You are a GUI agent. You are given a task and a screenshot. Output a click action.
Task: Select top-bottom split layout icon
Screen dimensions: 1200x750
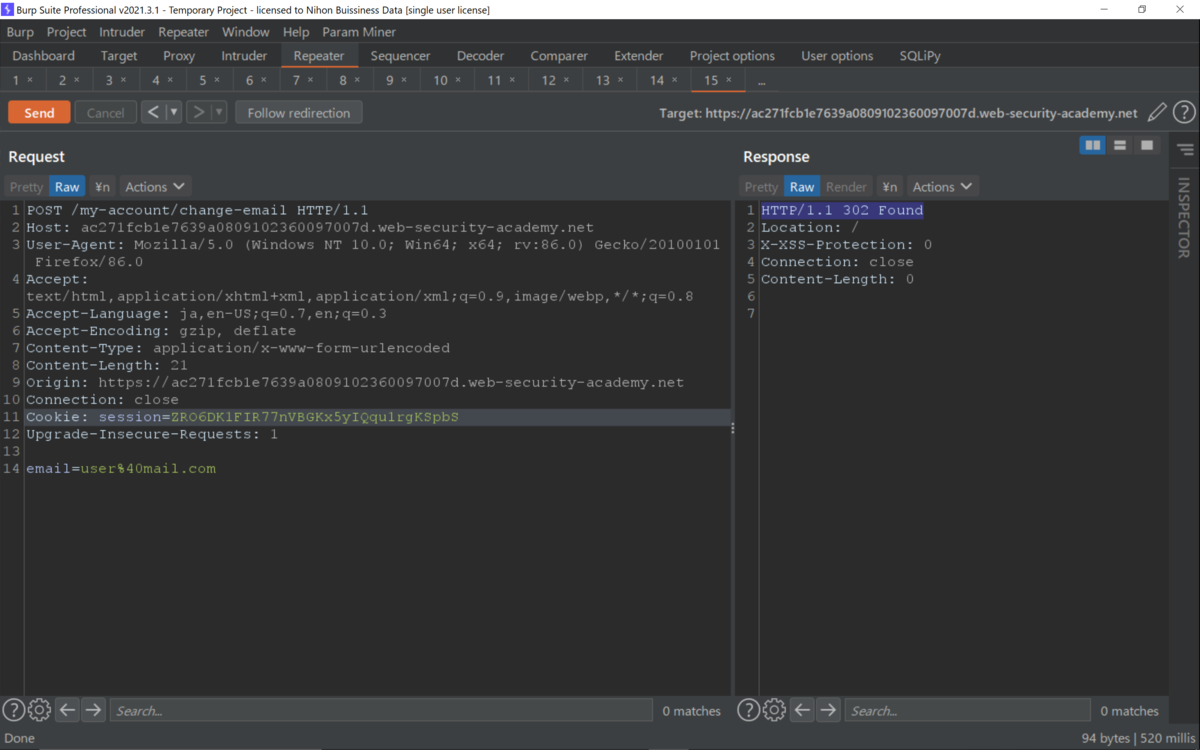click(1120, 146)
